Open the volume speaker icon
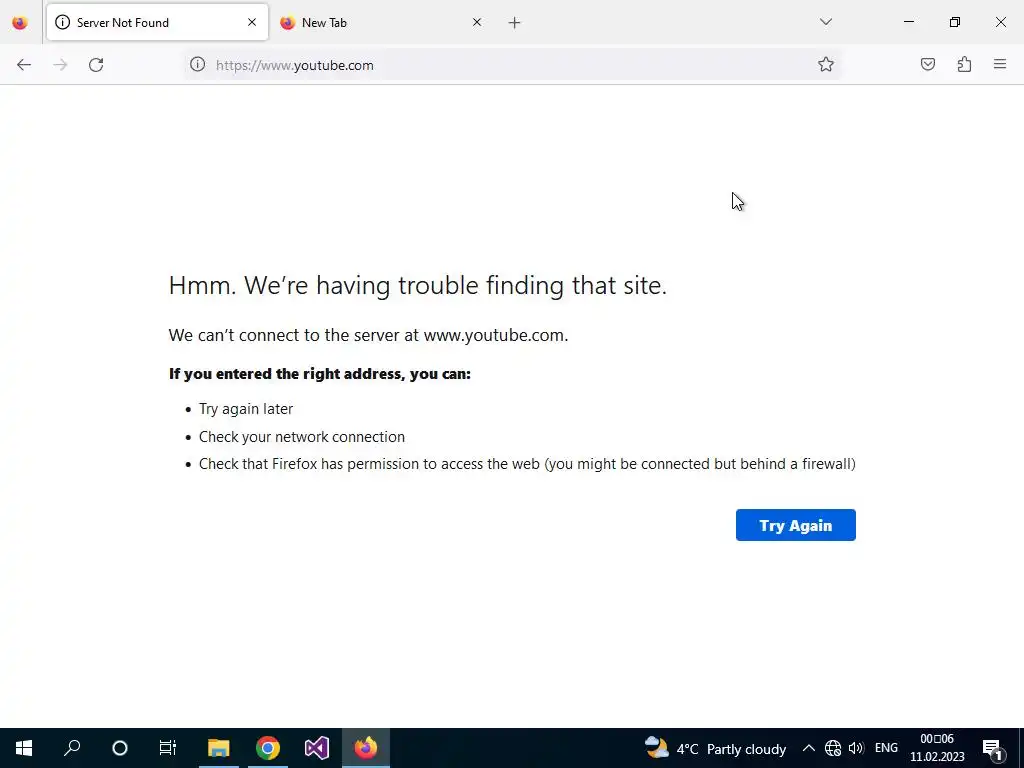This screenshot has height=768, width=1024. 856,748
